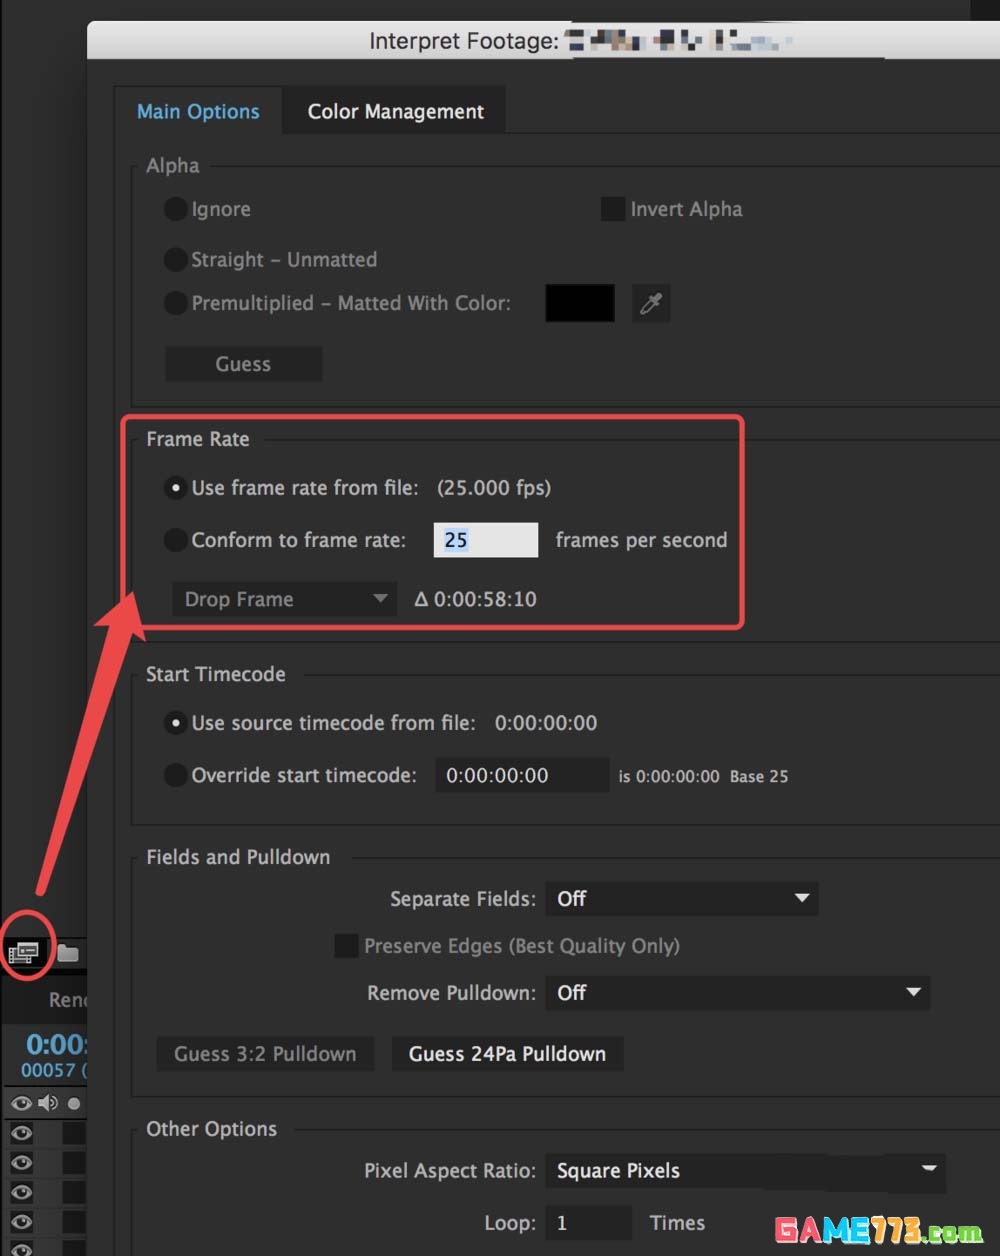Click the new folder icon in Project panel

67,953
